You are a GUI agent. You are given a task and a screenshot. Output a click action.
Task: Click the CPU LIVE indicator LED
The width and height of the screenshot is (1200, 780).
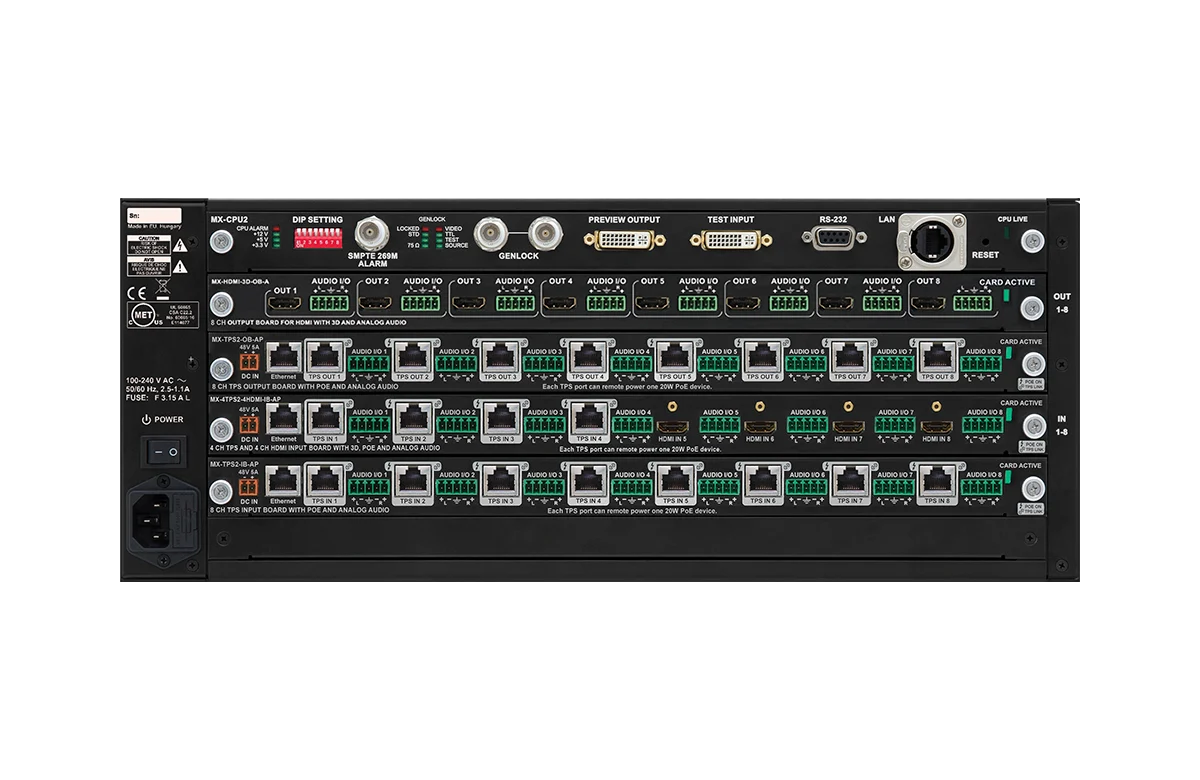pos(1006,233)
